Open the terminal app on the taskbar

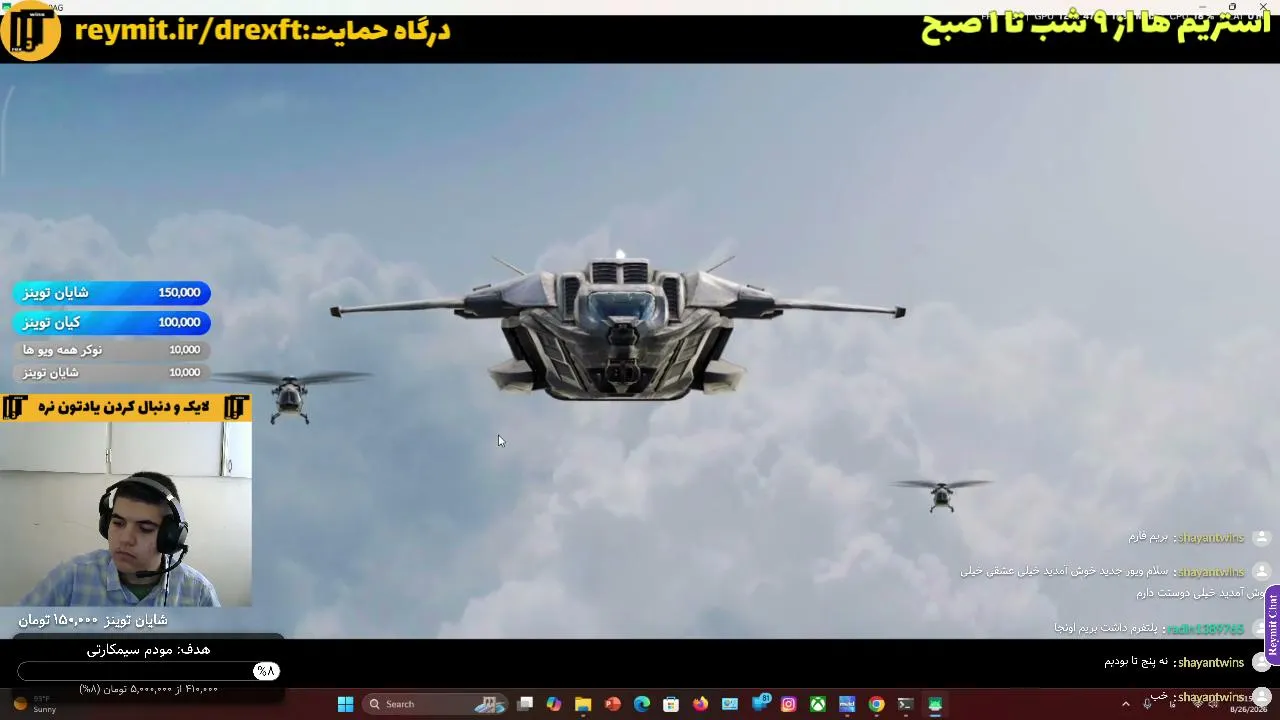click(905, 704)
